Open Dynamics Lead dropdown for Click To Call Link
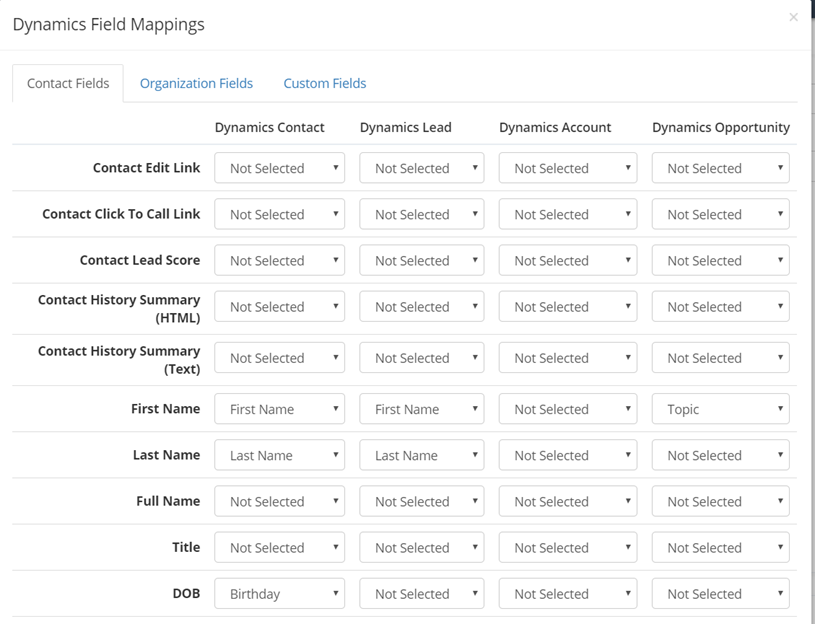Viewport: 815px width, 624px height. (x=422, y=214)
